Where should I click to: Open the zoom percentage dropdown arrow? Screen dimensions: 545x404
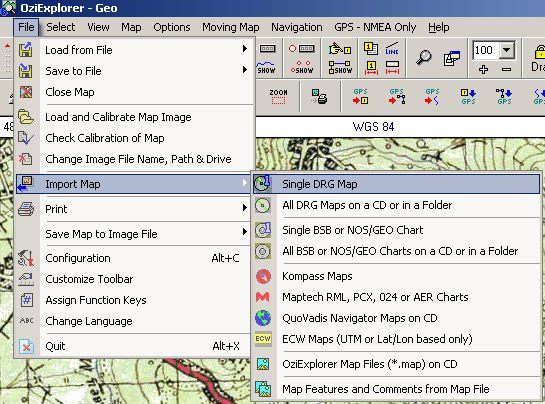[507, 50]
